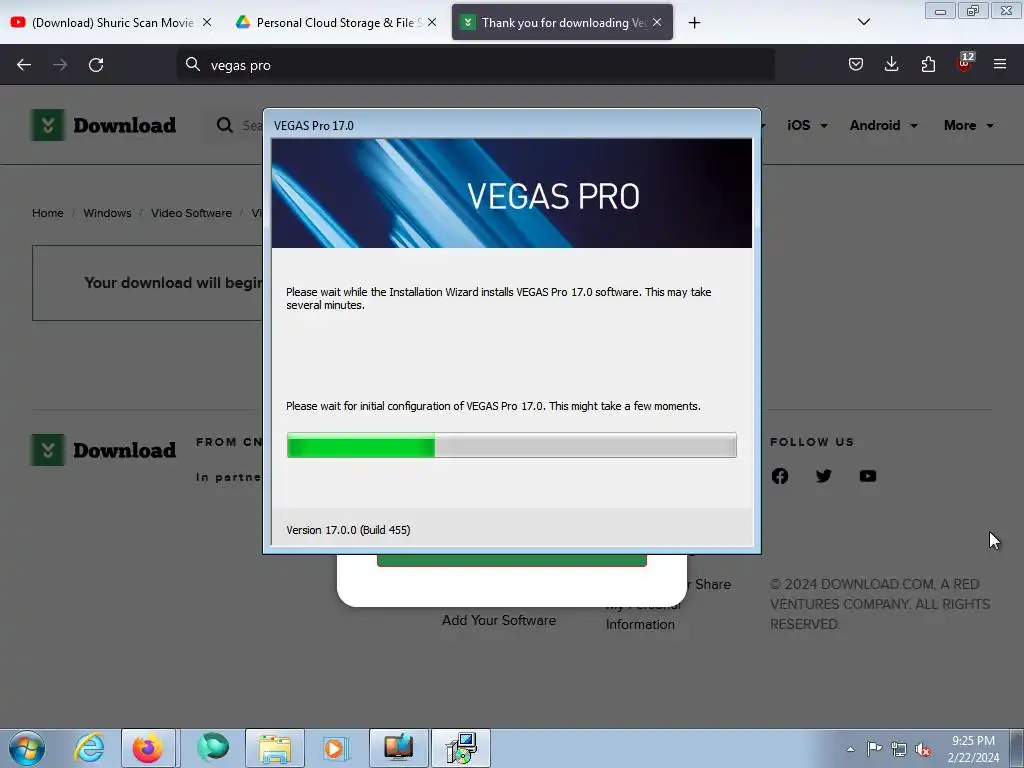
Task: Open Windows Explorer folder in taskbar
Action: coord(275,748)
